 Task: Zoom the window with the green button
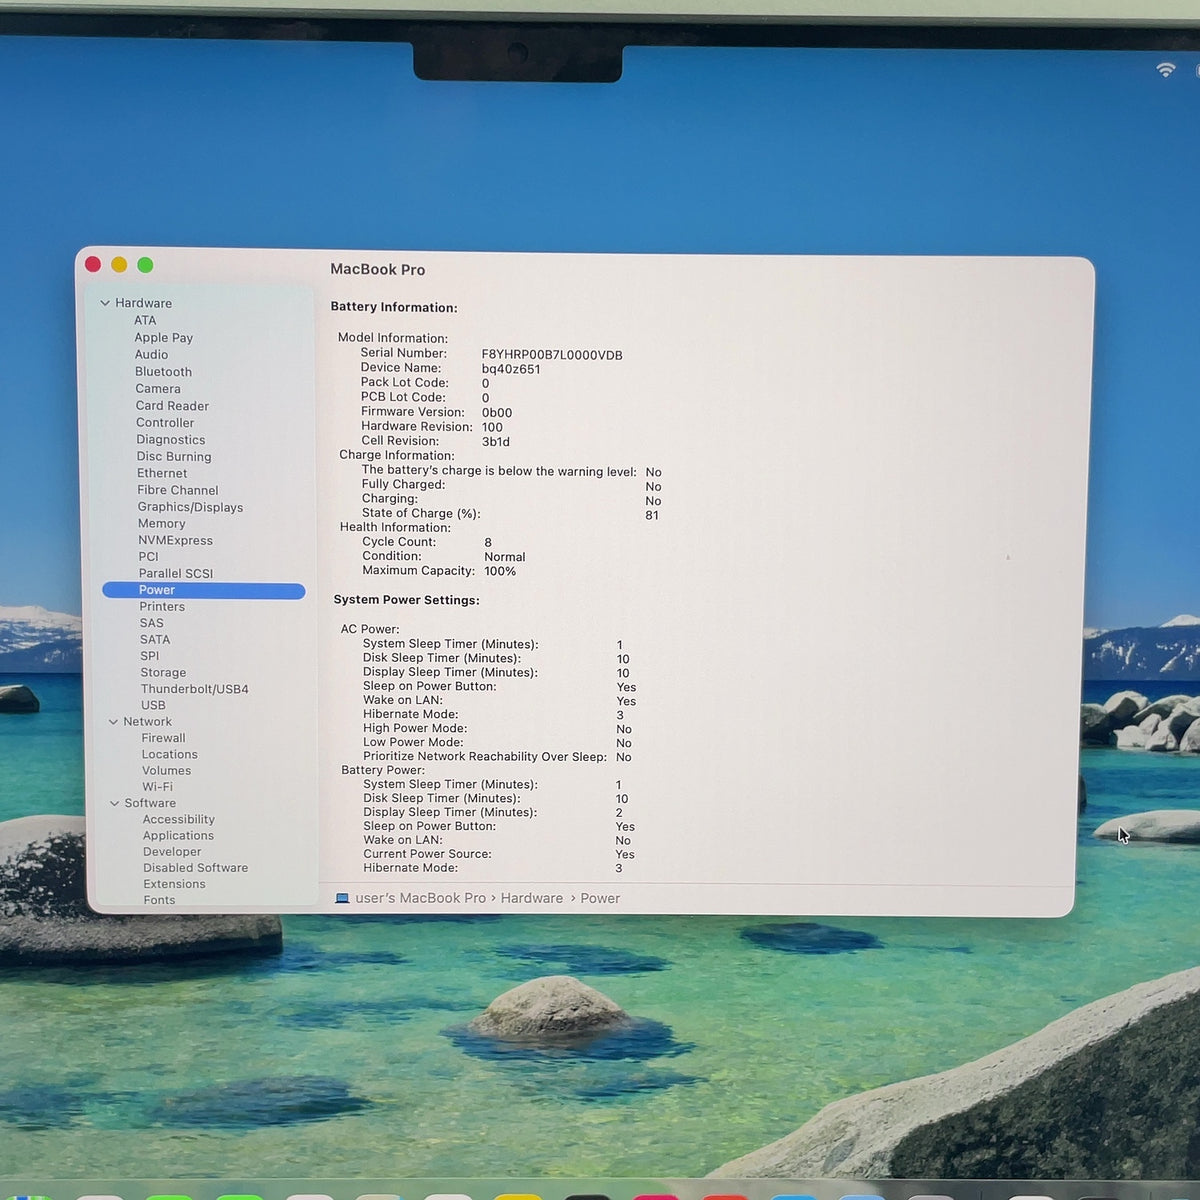coord(145,265)
